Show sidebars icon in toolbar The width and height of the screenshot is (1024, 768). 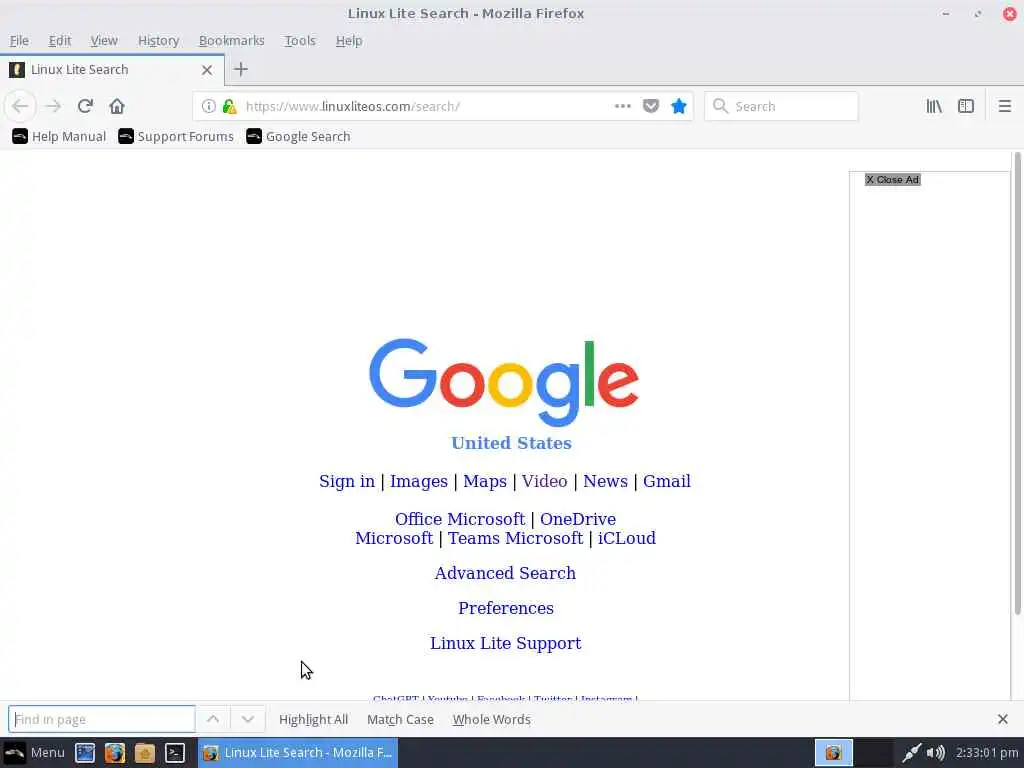point(966,106)
